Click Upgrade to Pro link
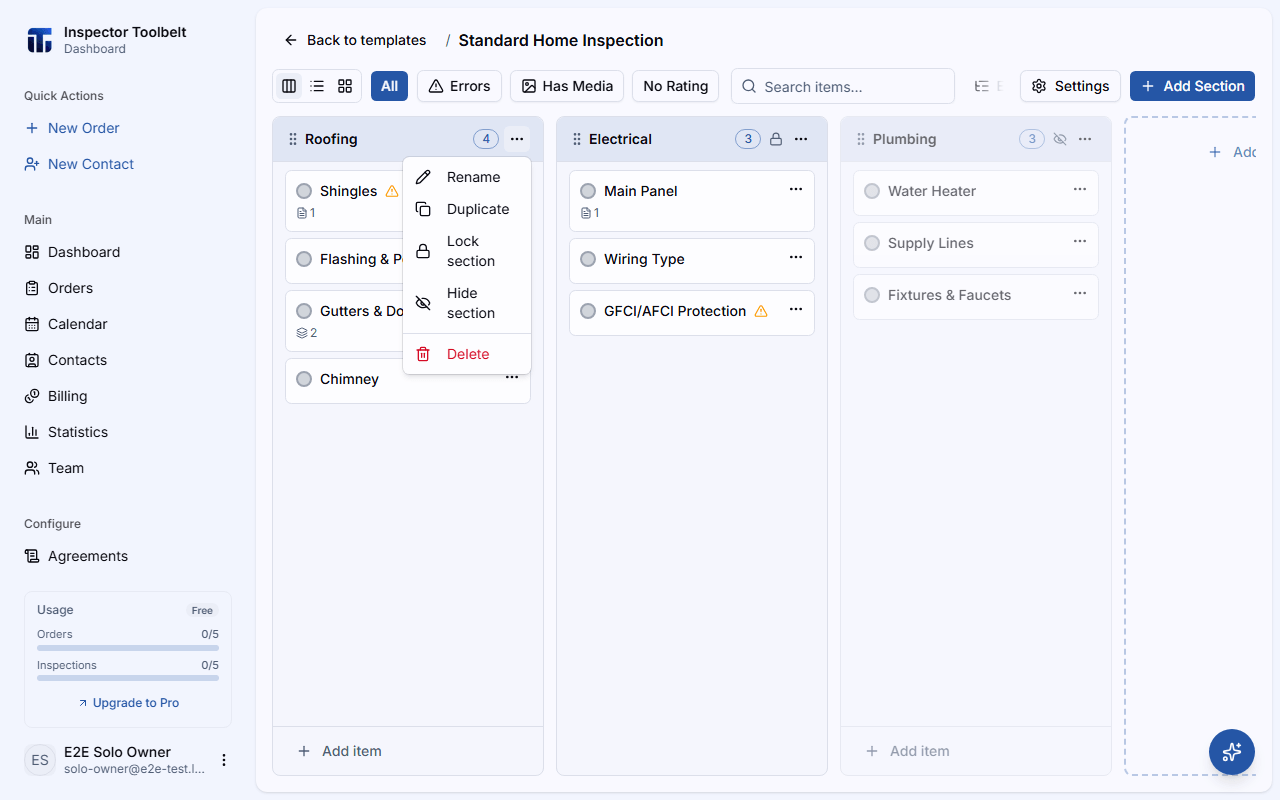 128,703
